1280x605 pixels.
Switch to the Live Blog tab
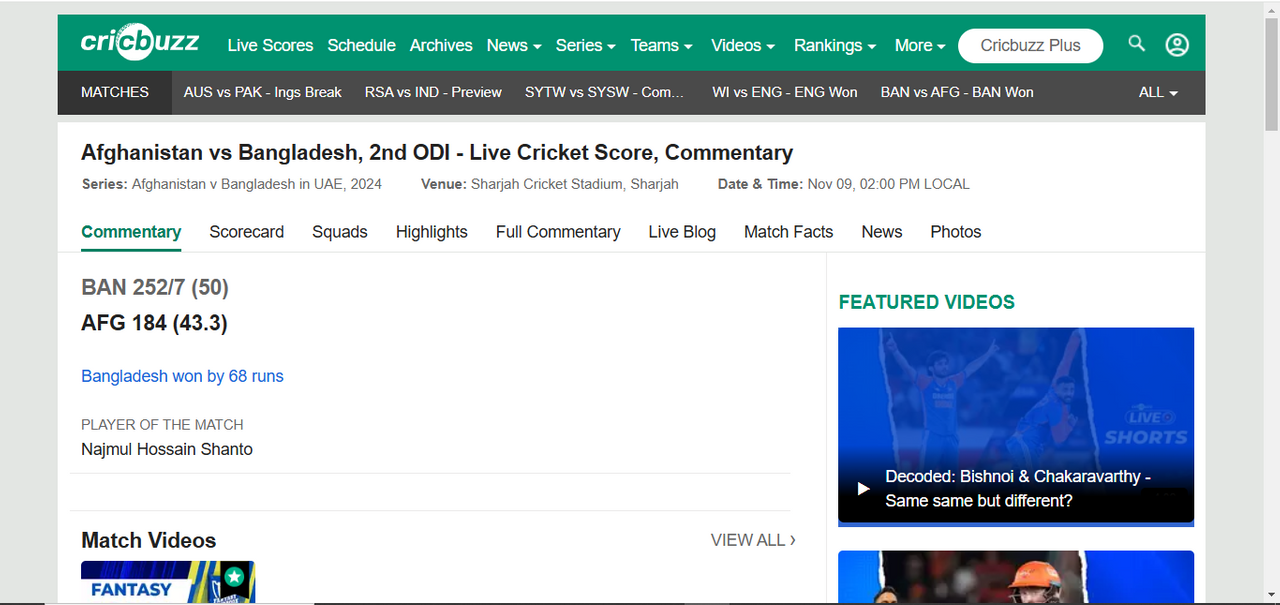coord(682,232)
